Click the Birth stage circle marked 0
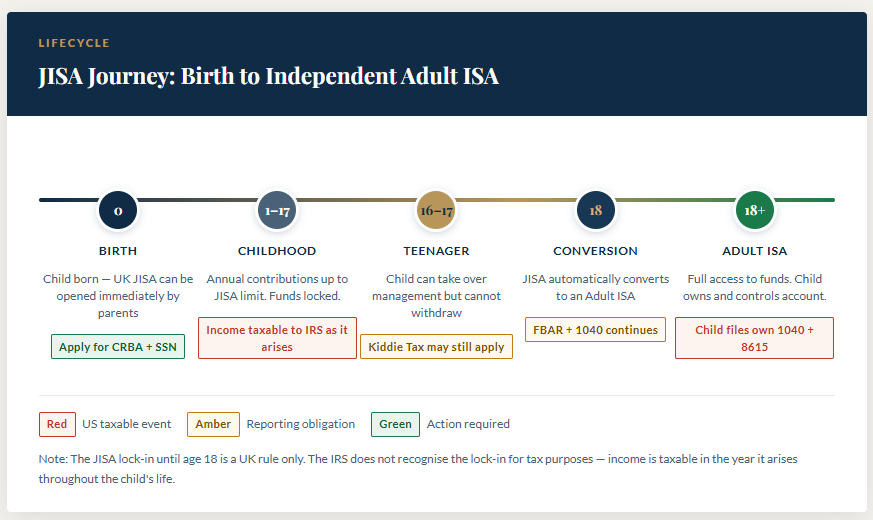Screen dimensions: 873x520 click(x=118, y=211)
